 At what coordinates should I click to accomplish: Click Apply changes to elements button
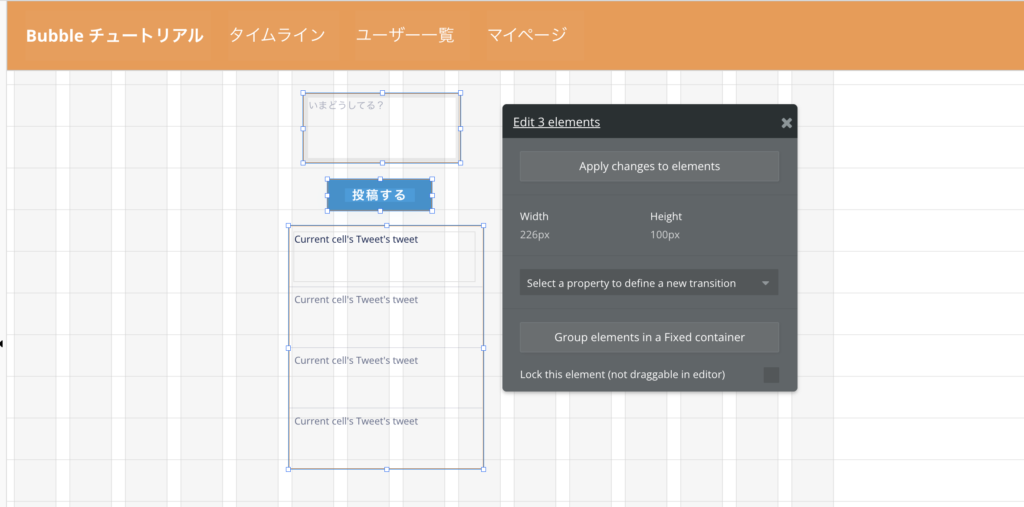click(649, 167)
